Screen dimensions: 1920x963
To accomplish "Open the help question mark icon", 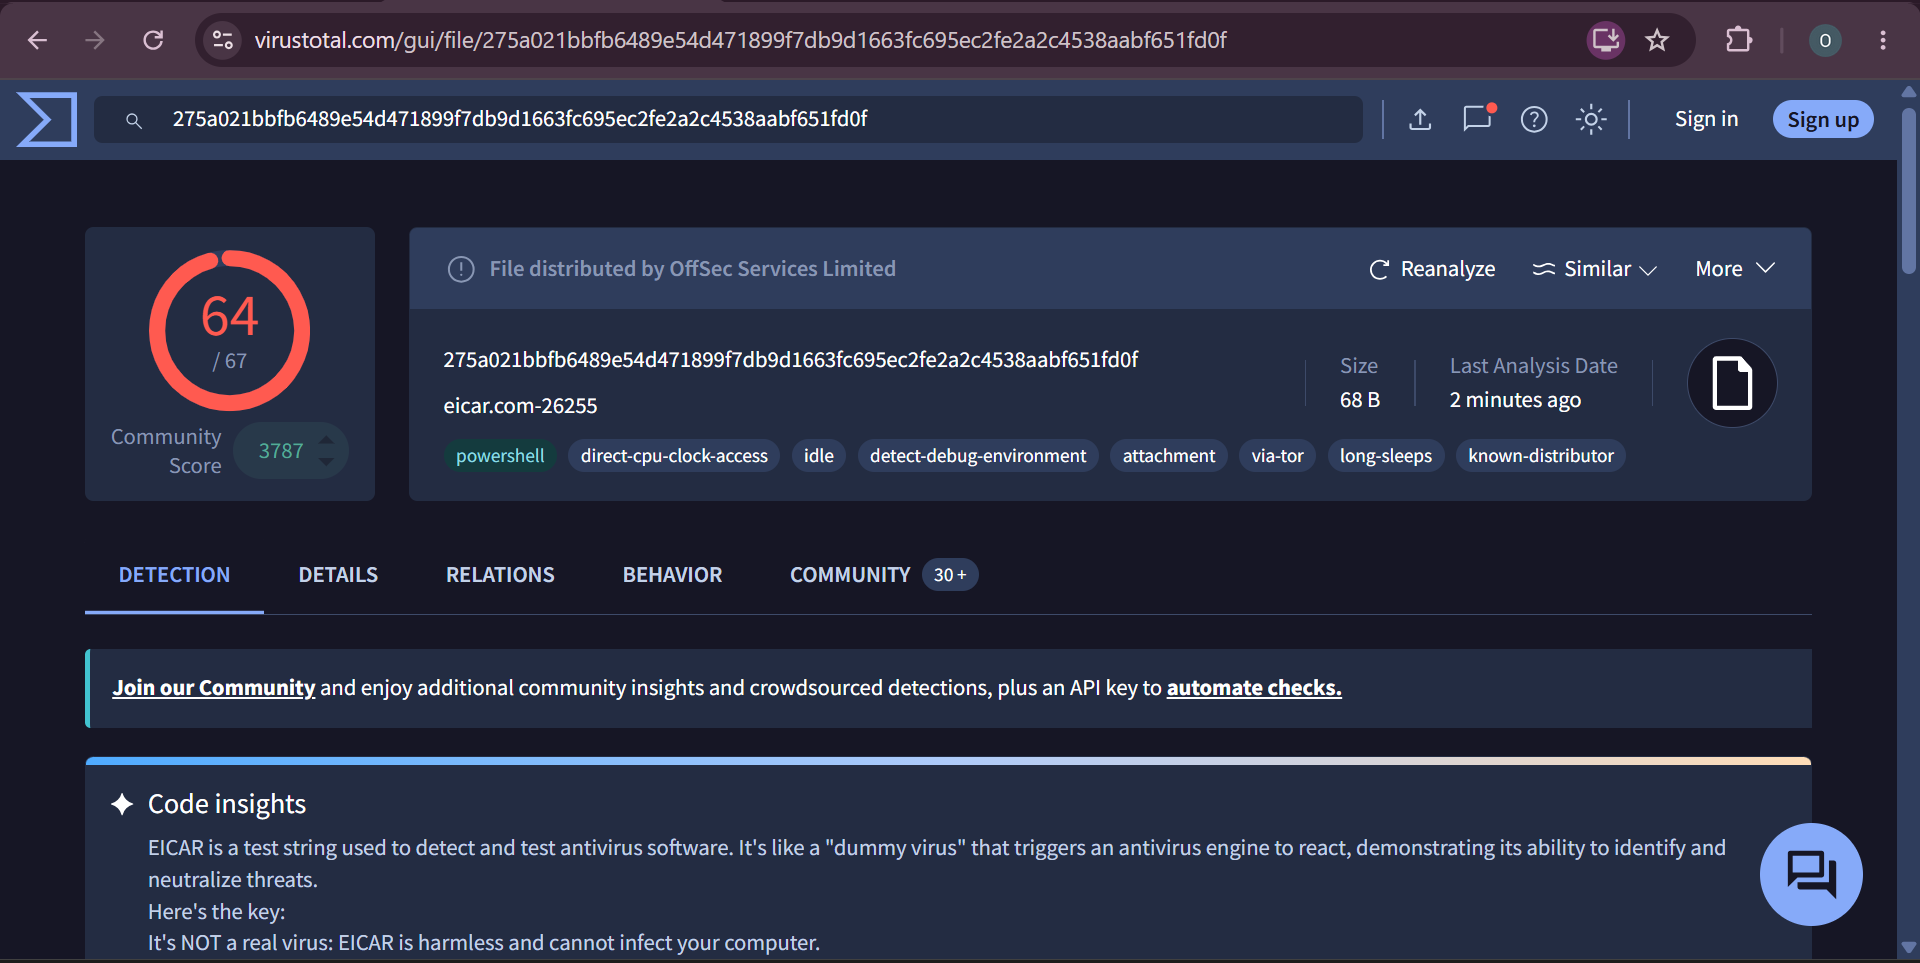I will [1534, 119].
